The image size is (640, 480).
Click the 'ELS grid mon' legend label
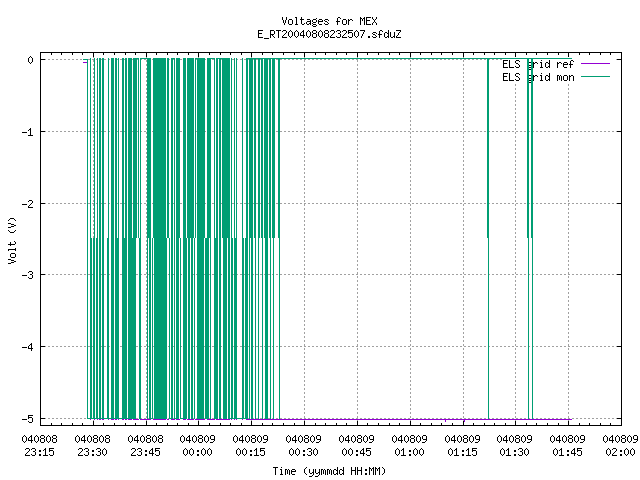(538, 77)
